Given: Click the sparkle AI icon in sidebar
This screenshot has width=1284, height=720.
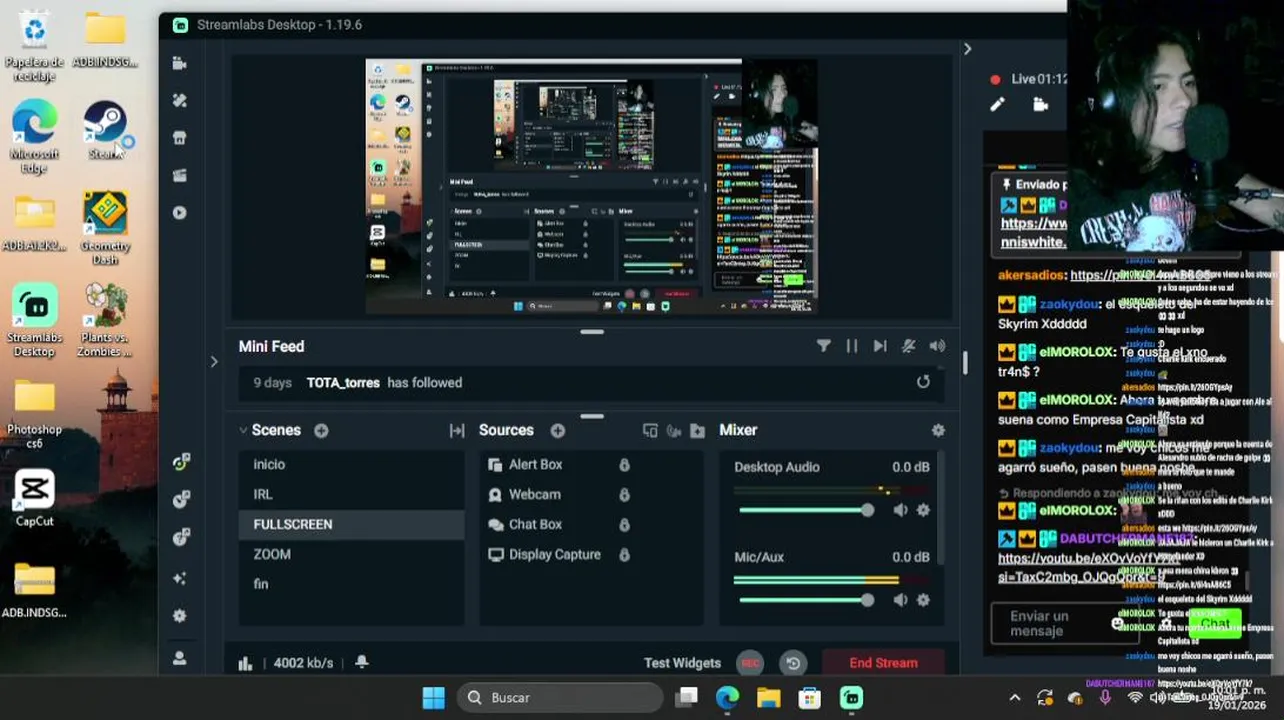Looking at the screenshot, I should pyautogui.click(x=180, y=578).
